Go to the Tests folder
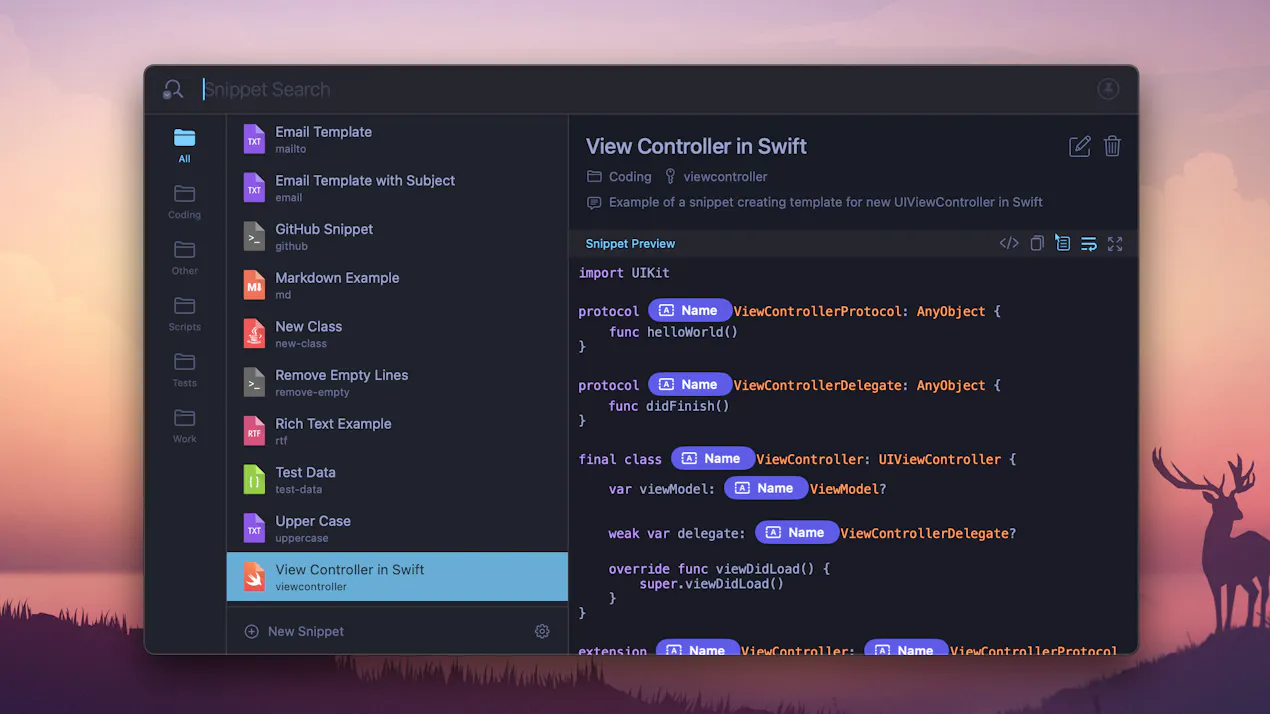Image resolution: width=1270 pixels, height=714 pixels. click(184, 369)
